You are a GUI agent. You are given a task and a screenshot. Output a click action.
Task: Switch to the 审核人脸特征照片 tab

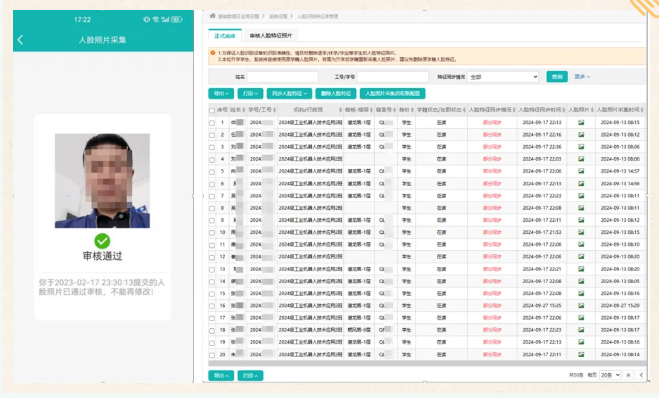pyautogui.click(x=271, y=36)
